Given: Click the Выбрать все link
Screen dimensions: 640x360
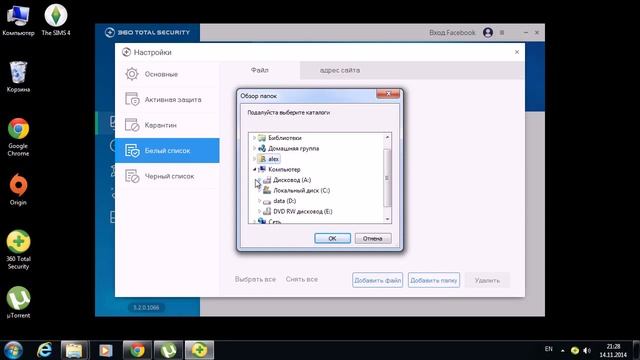Looking at the screenshot, I should coord(255,279).
